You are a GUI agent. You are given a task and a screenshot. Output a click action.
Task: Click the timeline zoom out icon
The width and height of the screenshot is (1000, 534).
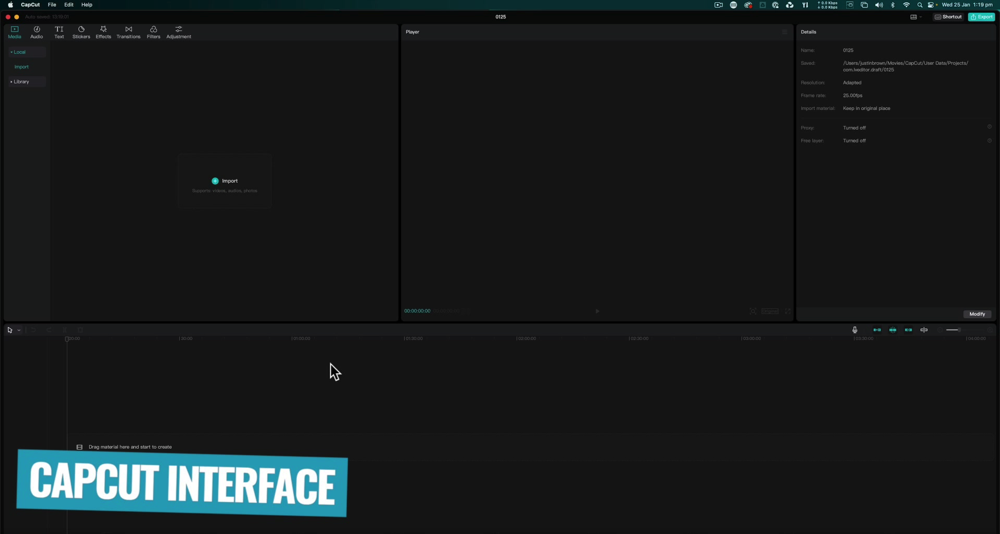(x=940, y=330)
